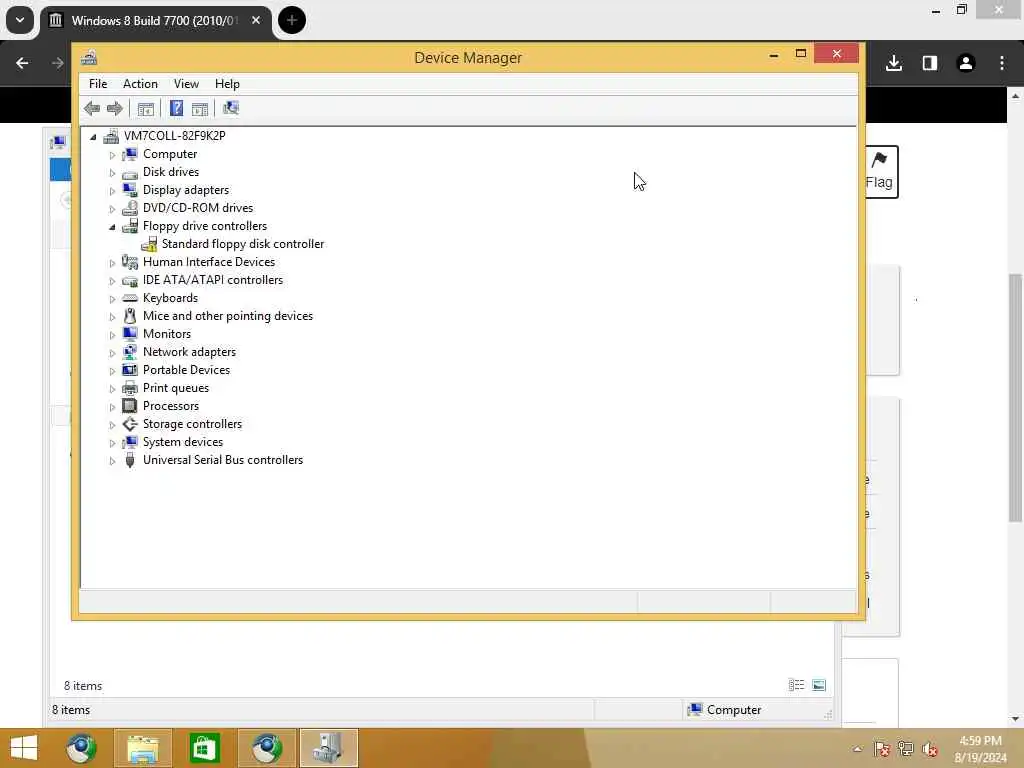
Task: Click the Disk drives icon
Action: [130, 172]
